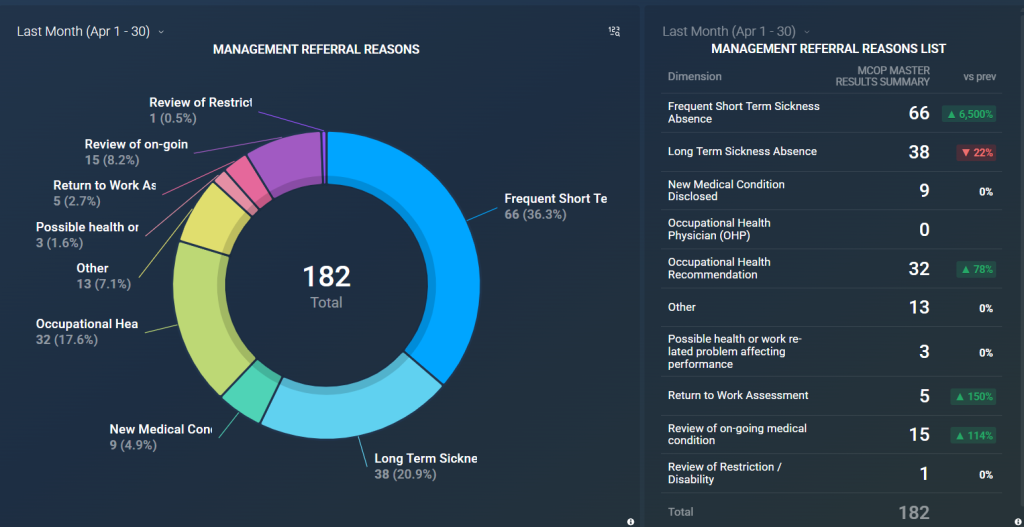This screenshot has height=527, width=1024.
Task: Click the 'Other' chart label
Action: [92, 268]
